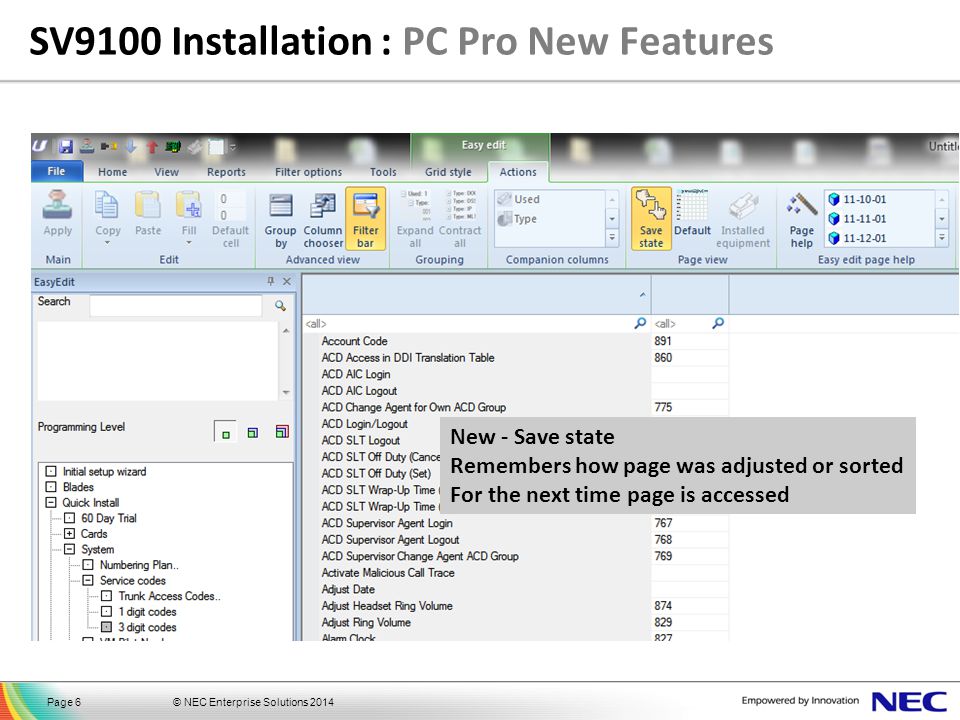
Task: Switch to the Tools tab
Action: coord(383,172)
